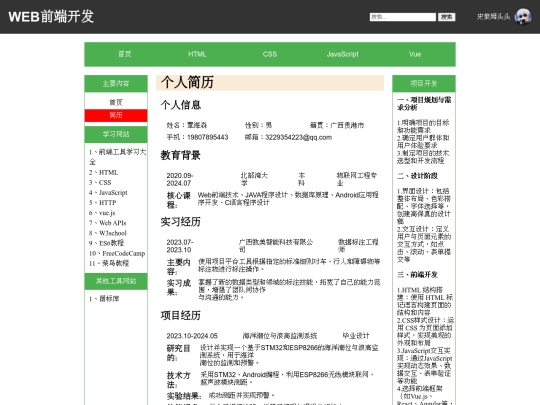Select the red 简历 sidebar item

tap(116, 115)
